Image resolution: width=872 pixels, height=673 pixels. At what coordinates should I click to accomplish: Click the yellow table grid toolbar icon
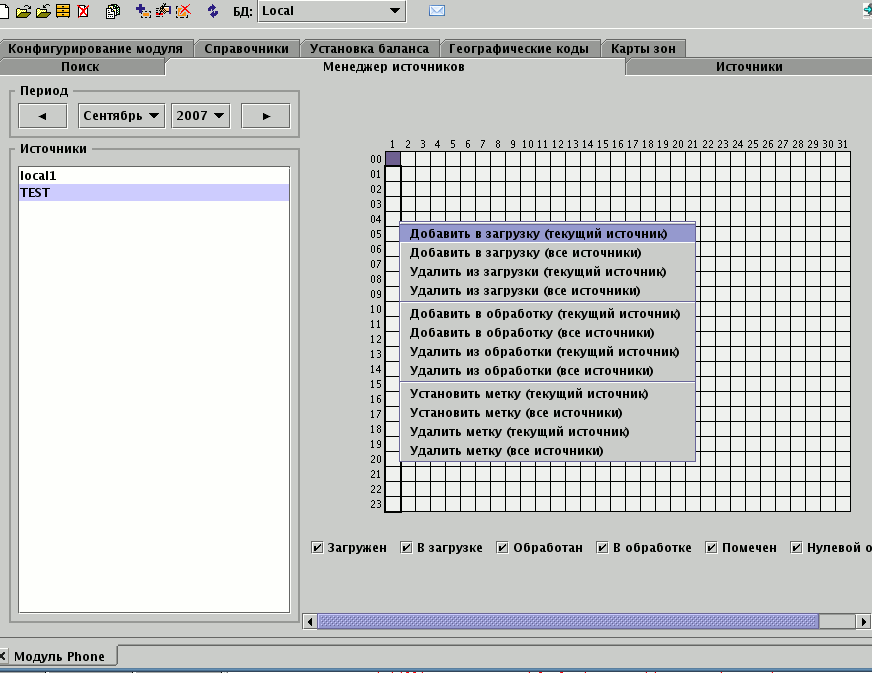point(63,11)
